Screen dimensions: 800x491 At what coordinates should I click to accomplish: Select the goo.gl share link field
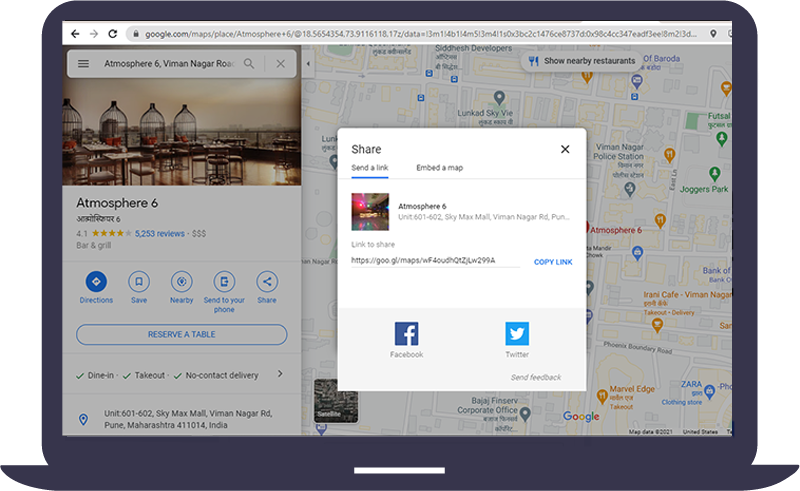[435, 260]
